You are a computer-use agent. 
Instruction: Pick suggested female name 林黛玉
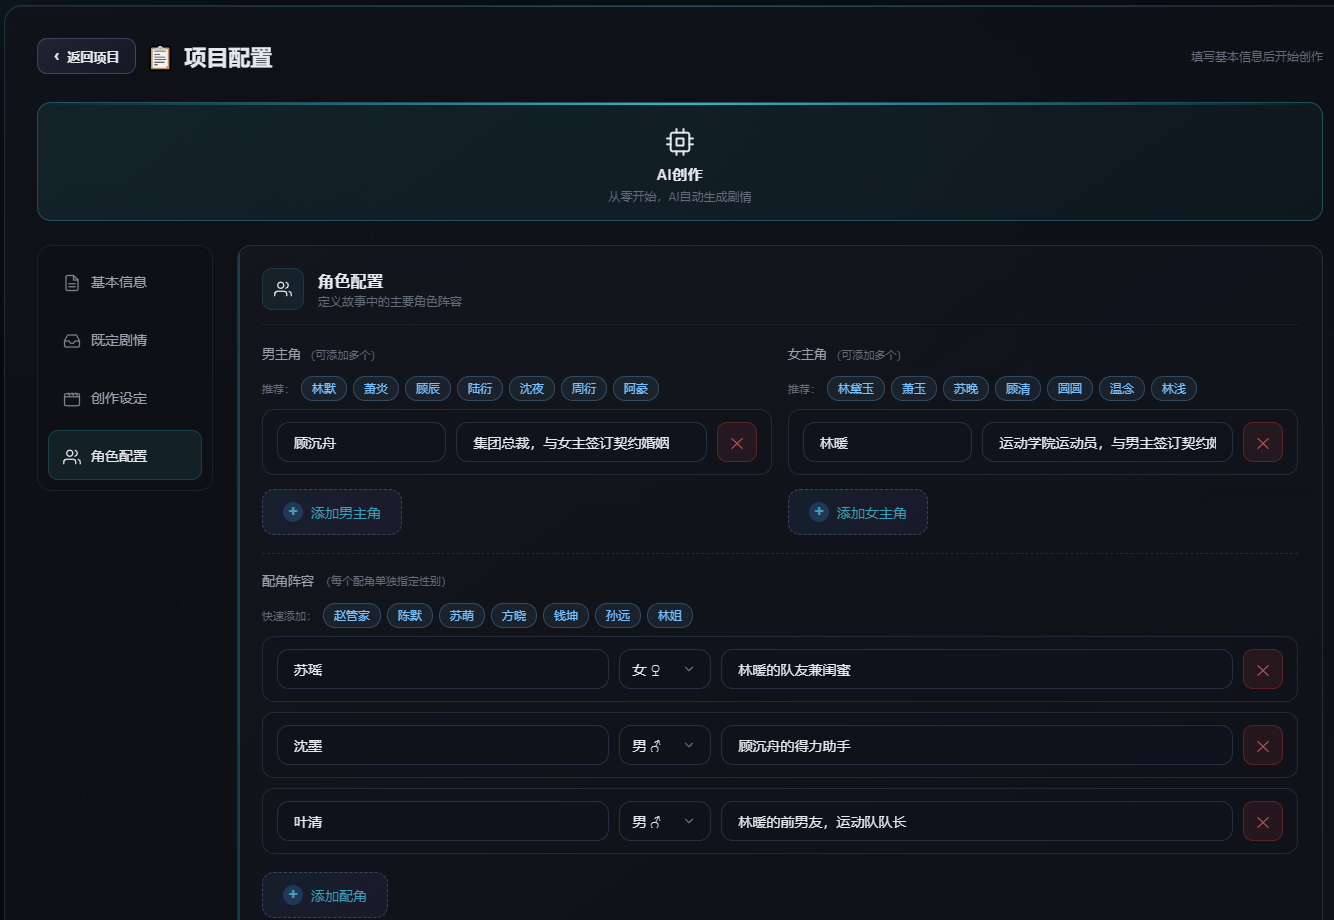tap(856, 388)
